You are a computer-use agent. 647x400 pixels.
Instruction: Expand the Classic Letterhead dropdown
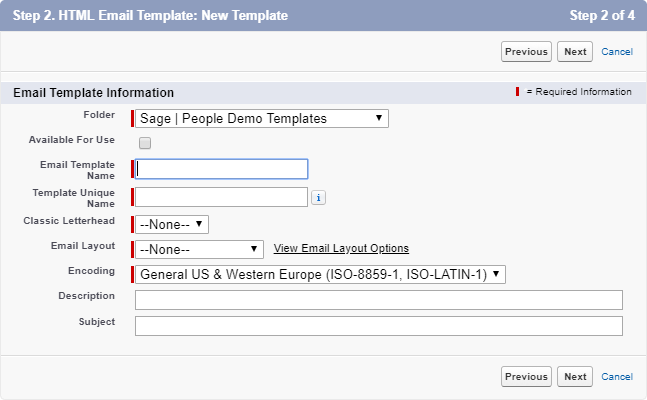tap(172, 224)
